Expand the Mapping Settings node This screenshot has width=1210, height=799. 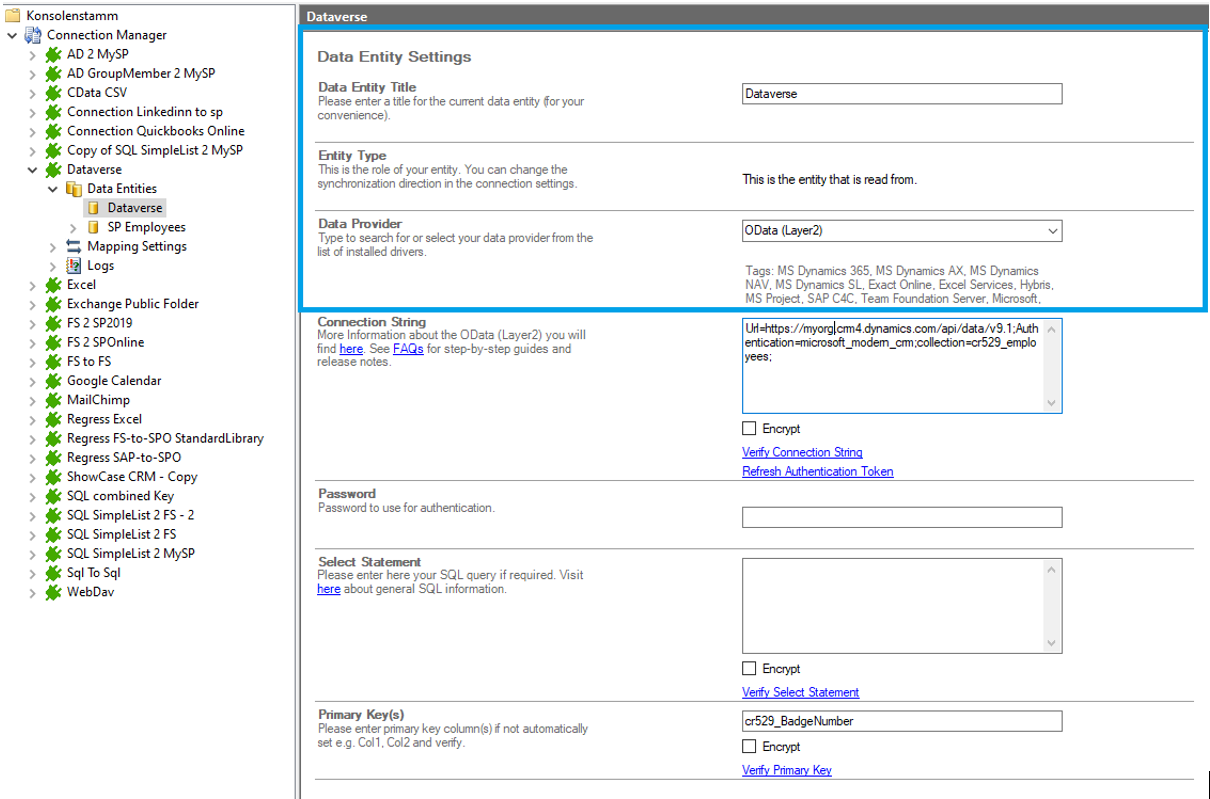tap(53, 247)
